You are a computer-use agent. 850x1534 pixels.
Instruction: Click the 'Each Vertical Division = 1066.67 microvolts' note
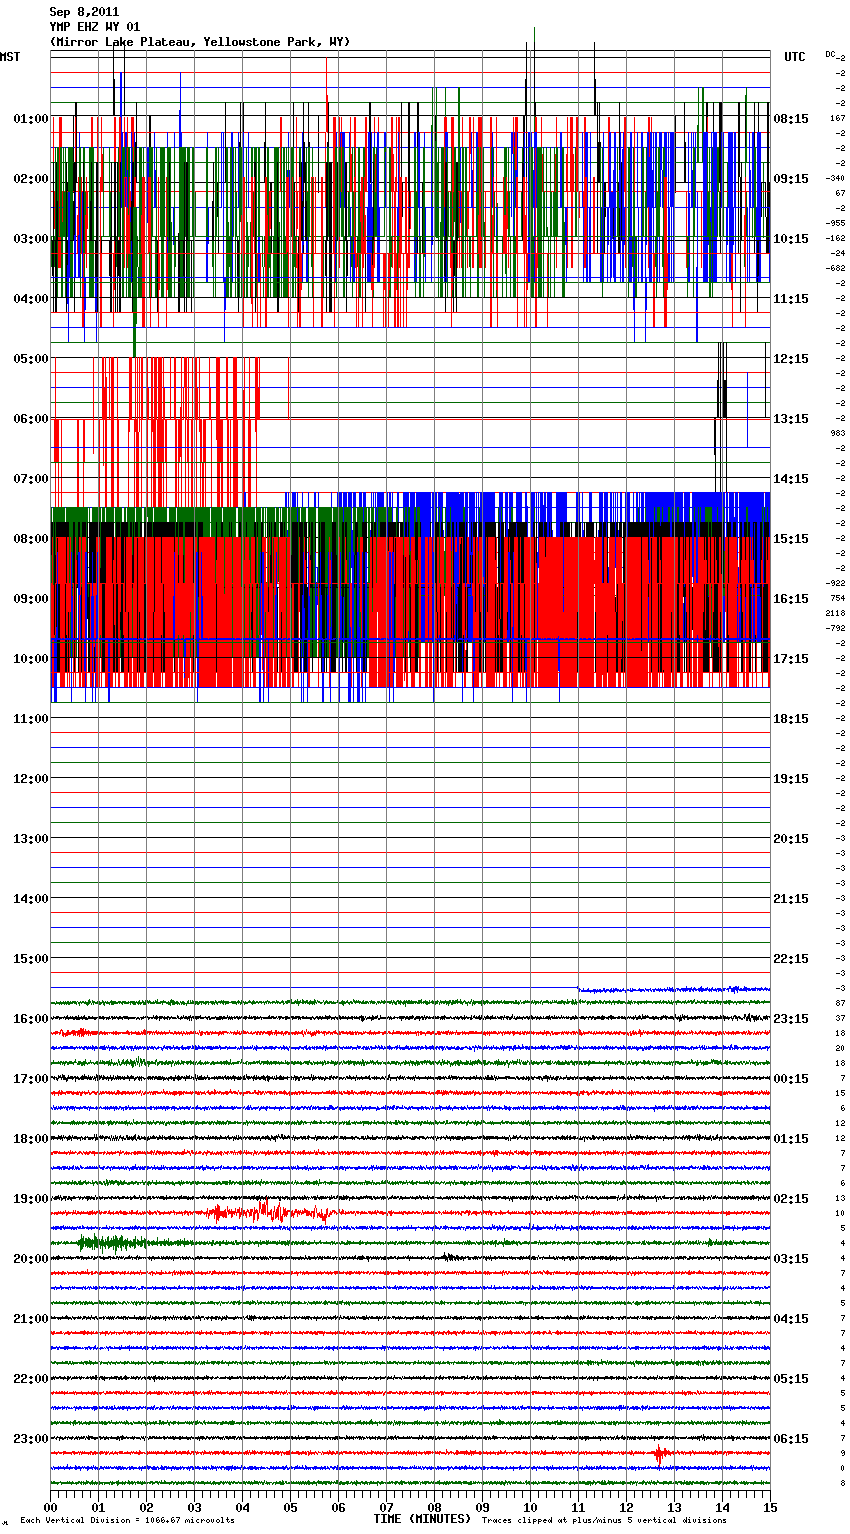(x=127, y=1521)
